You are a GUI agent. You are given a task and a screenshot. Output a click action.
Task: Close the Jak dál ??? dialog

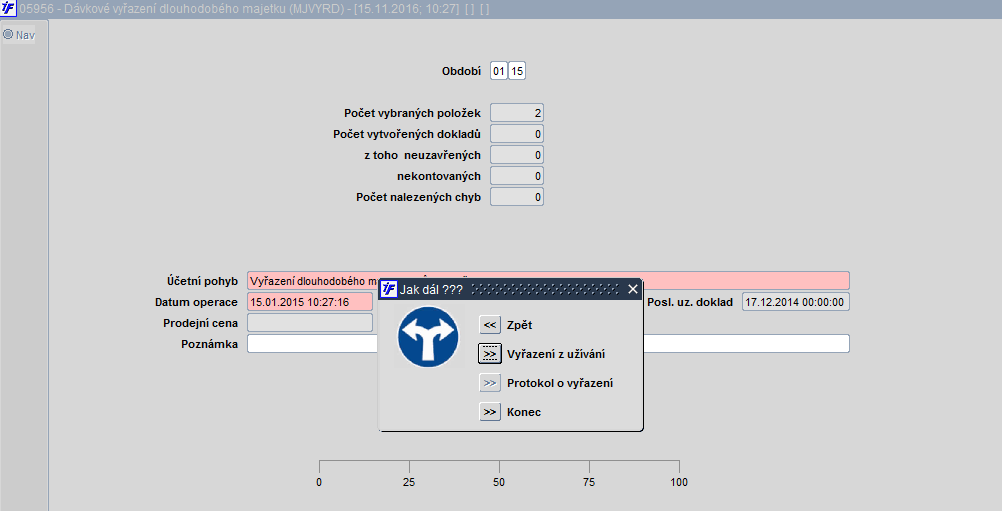(x=633, y=289)
